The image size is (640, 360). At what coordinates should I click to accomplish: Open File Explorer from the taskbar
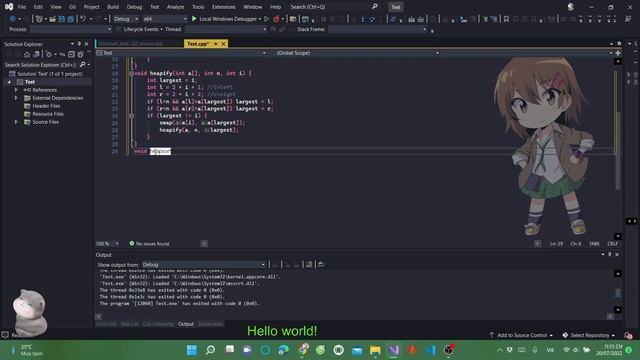point(375,350)
